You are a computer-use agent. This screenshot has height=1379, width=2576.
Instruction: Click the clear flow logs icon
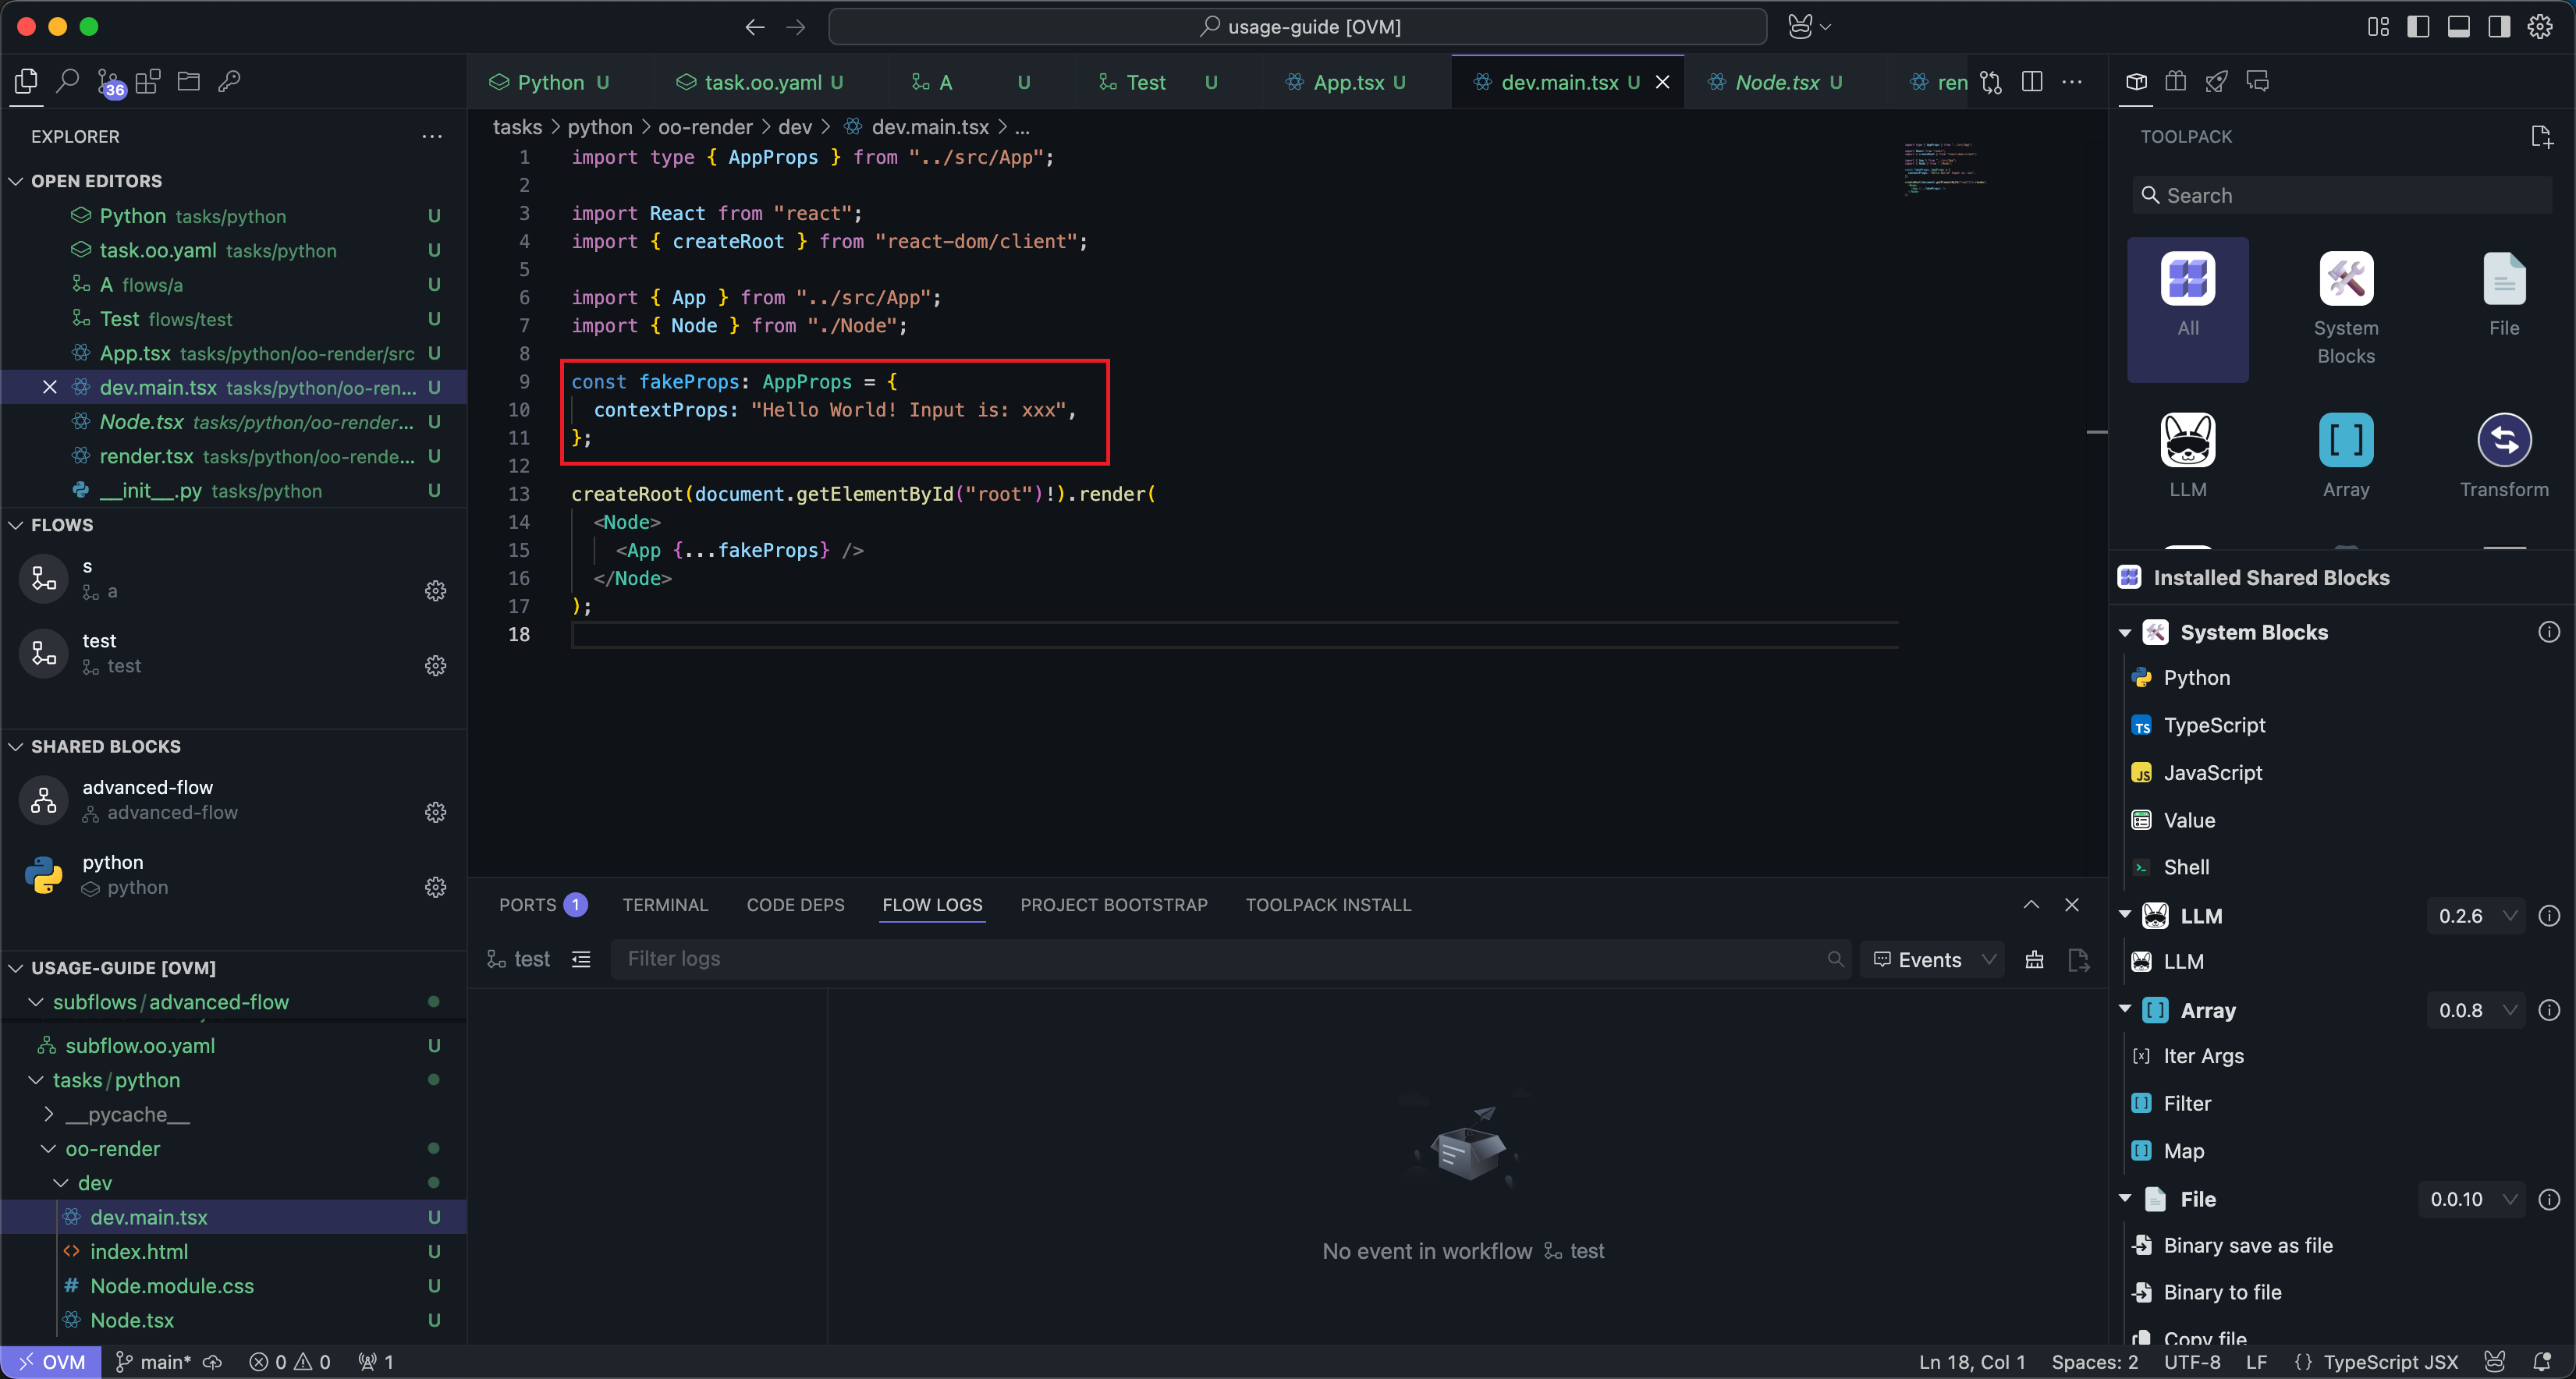[x=2034, y=960]
